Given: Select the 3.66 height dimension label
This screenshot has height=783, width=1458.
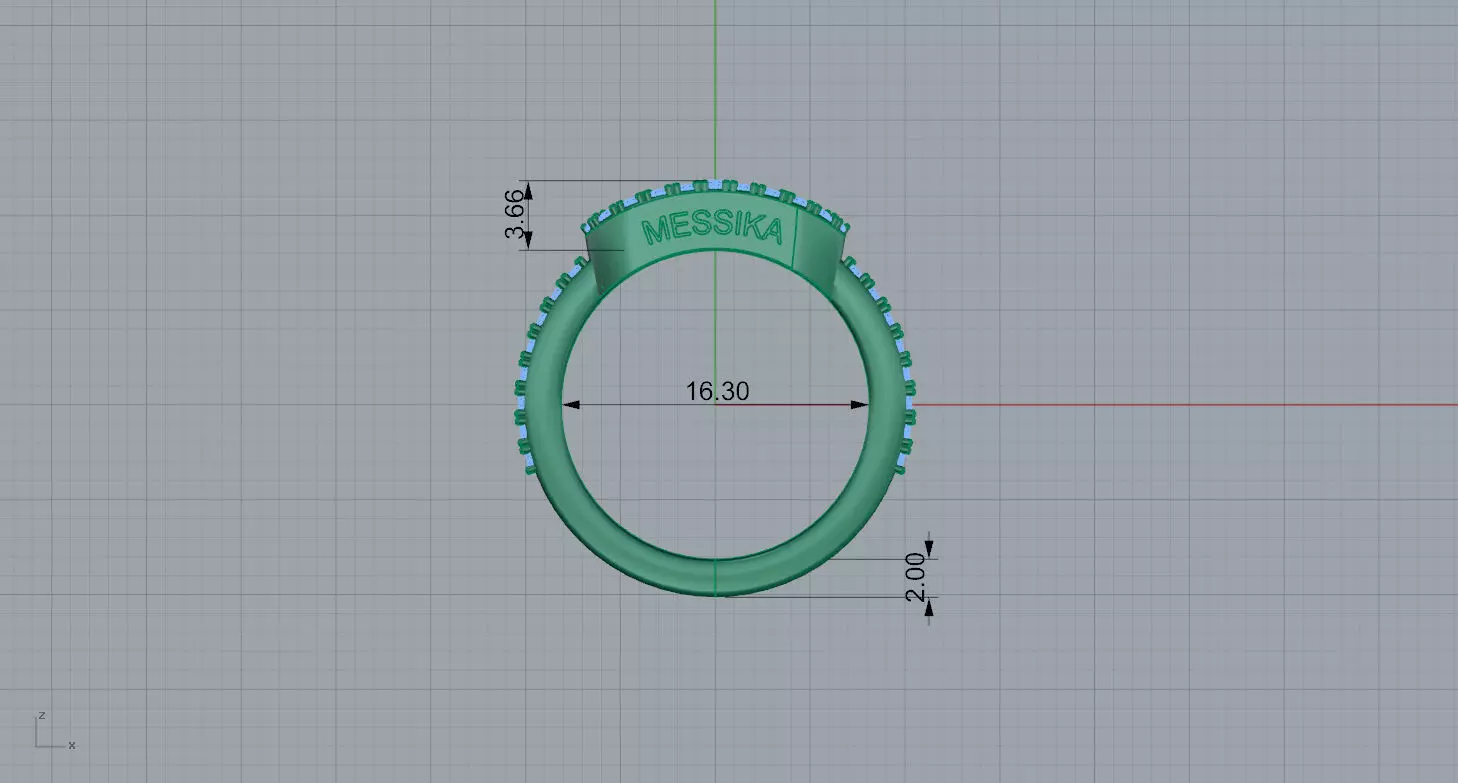Looking at the screenshot, I should tap(515, 214).
